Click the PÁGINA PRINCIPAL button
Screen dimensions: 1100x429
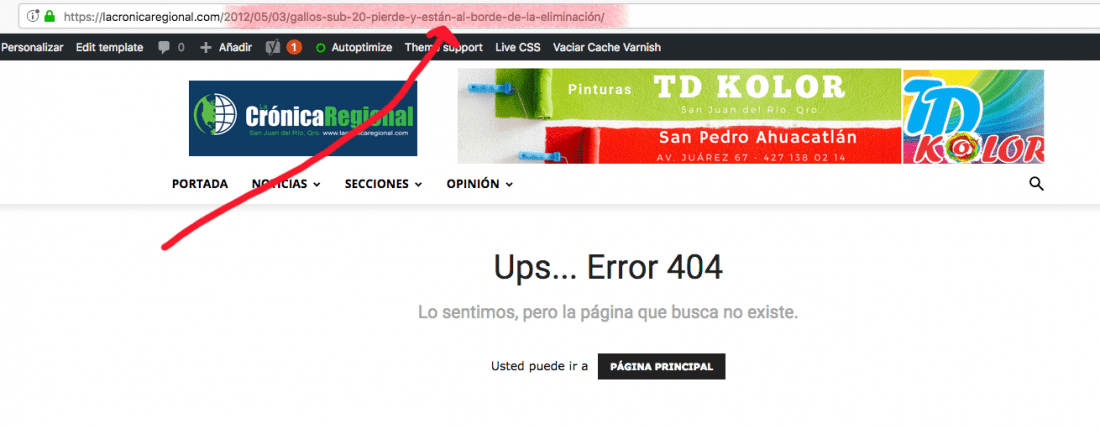tap(661, 367)
